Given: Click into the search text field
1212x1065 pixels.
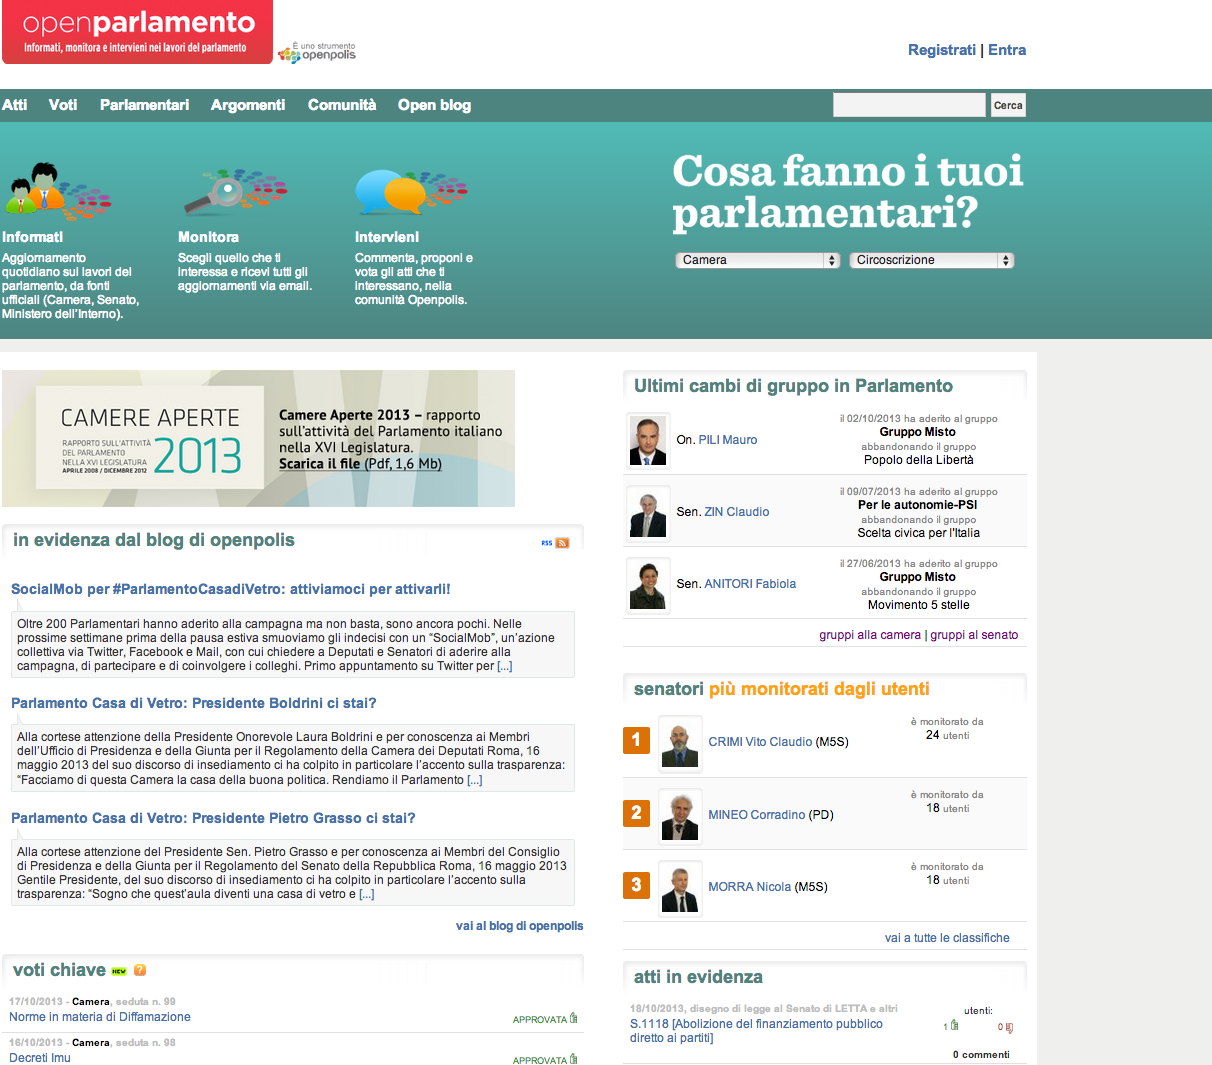Looking at the screenshot, I should tap(908, 105).
